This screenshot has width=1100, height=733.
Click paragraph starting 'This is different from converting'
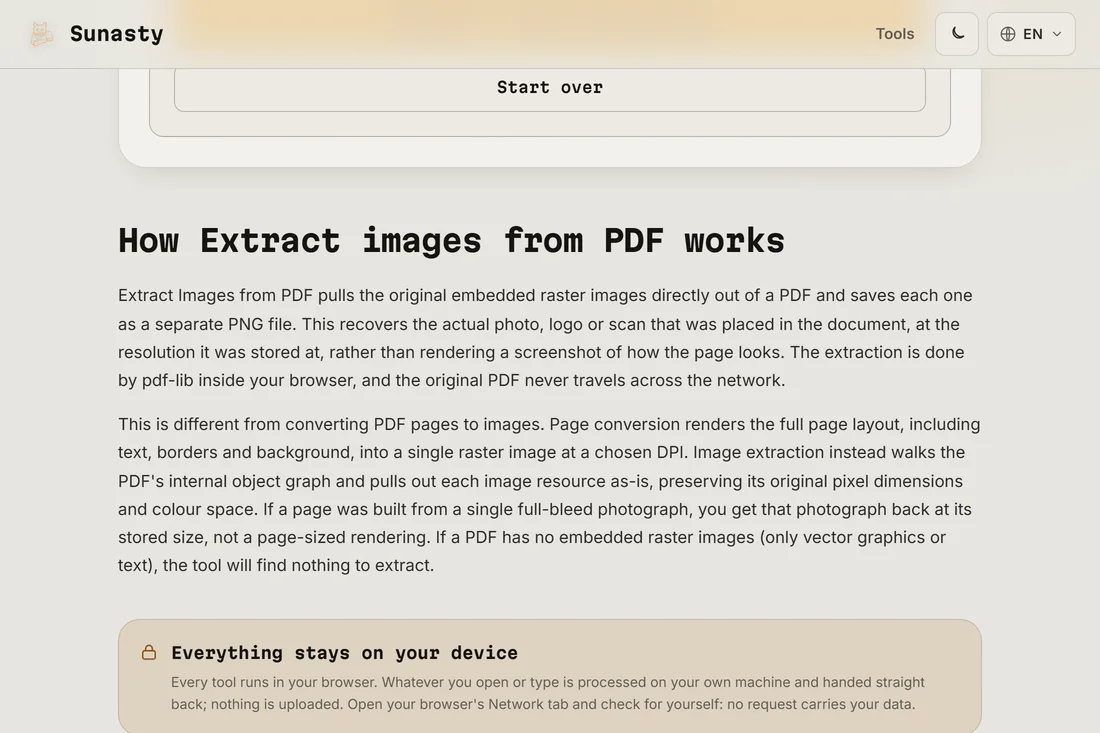tap(549, 495)
